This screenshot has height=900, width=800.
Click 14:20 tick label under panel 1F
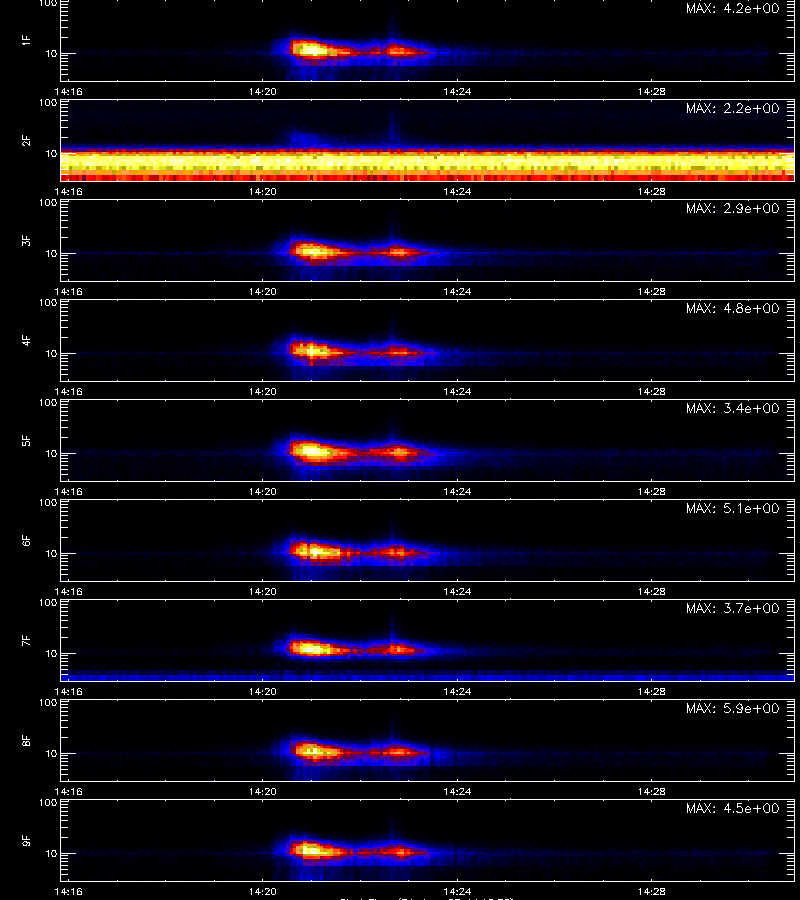click(x=262, y=91)
